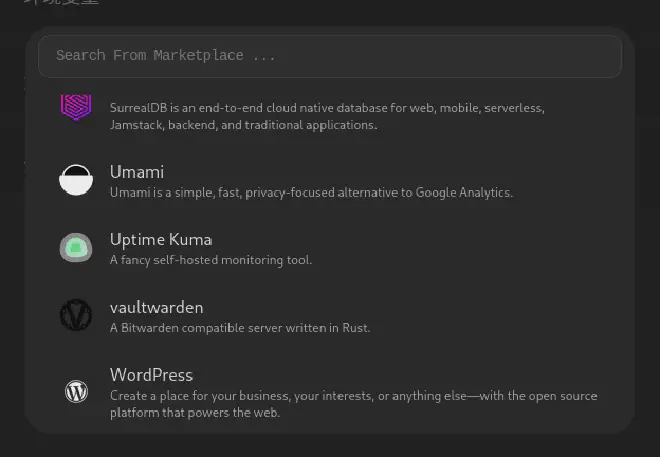The image size is (660, 457).
Task: Focus the Search From Marketplace field
Action: pos(330,56)
